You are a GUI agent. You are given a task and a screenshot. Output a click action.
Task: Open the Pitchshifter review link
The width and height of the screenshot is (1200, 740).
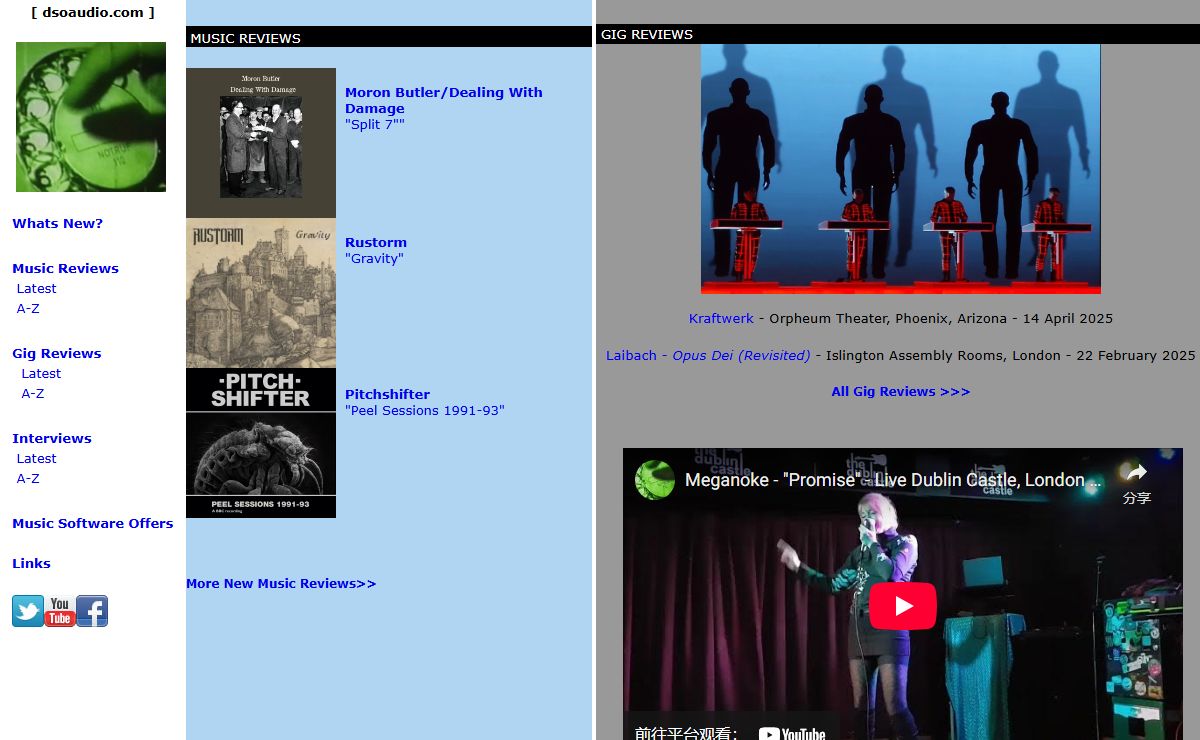tap(387, 394)
